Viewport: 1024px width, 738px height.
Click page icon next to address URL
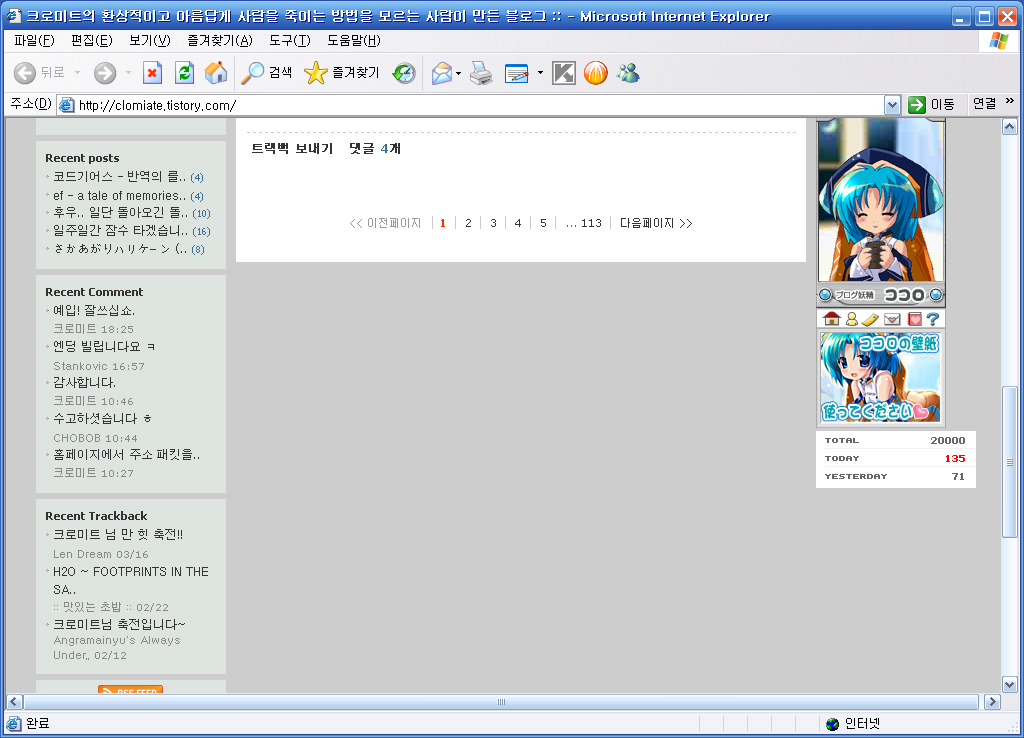[x=66, y=104]
